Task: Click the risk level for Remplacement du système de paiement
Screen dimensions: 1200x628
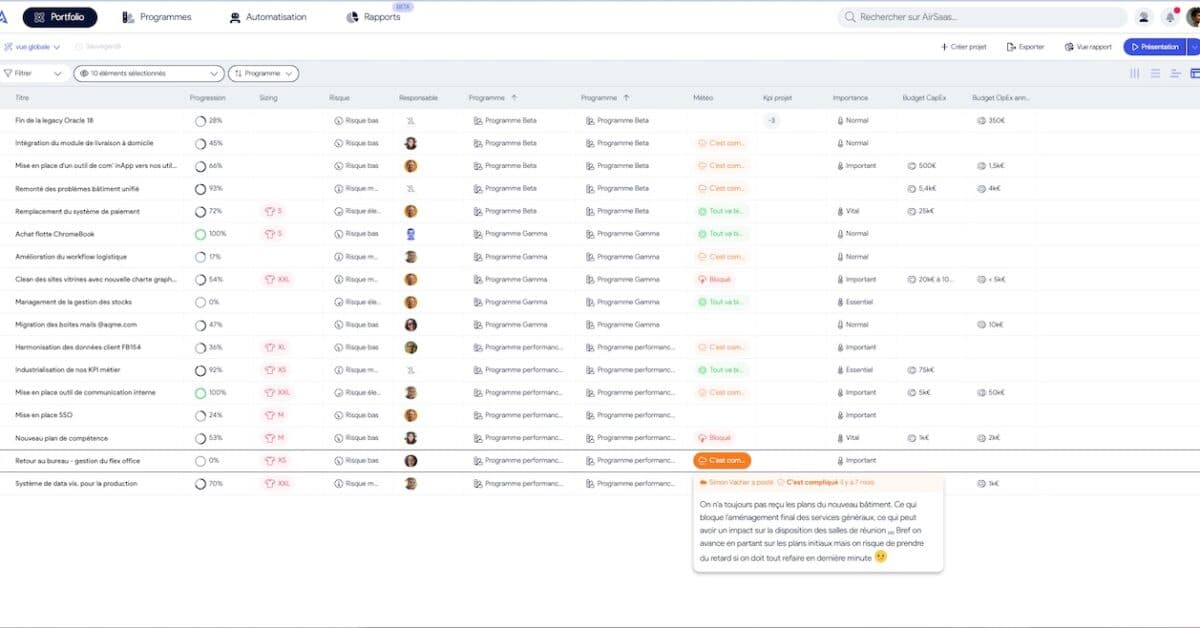Action: pos(357,211)
